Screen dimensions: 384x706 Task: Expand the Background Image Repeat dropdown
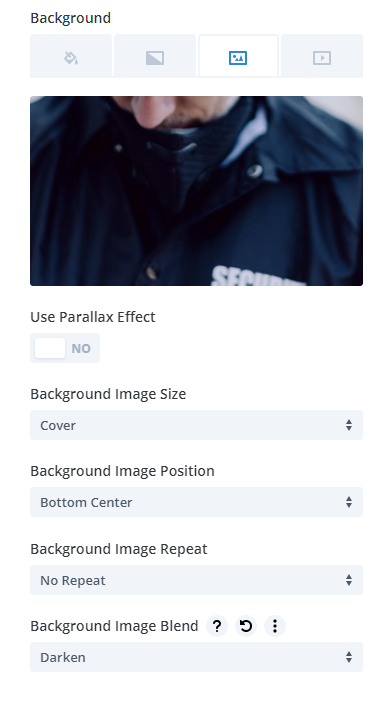pos(196,580)
